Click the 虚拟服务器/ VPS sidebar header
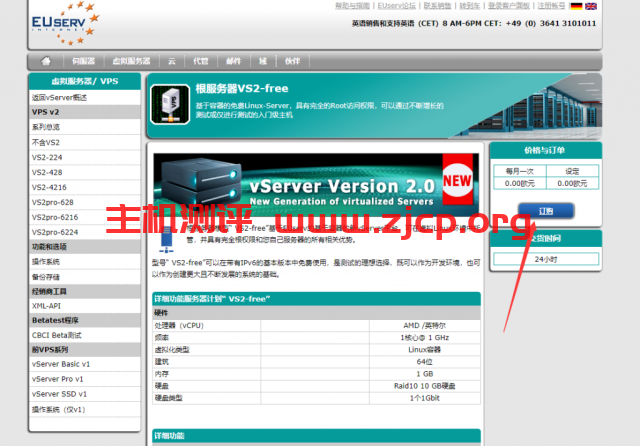The image size is (640, 446). [85, 81]
